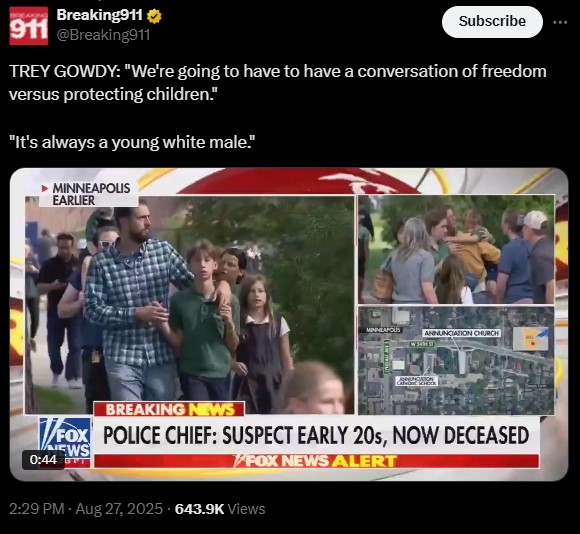580x534 pixels.
Task: View the 643.9K Views analytics
Action: (220, 509)
